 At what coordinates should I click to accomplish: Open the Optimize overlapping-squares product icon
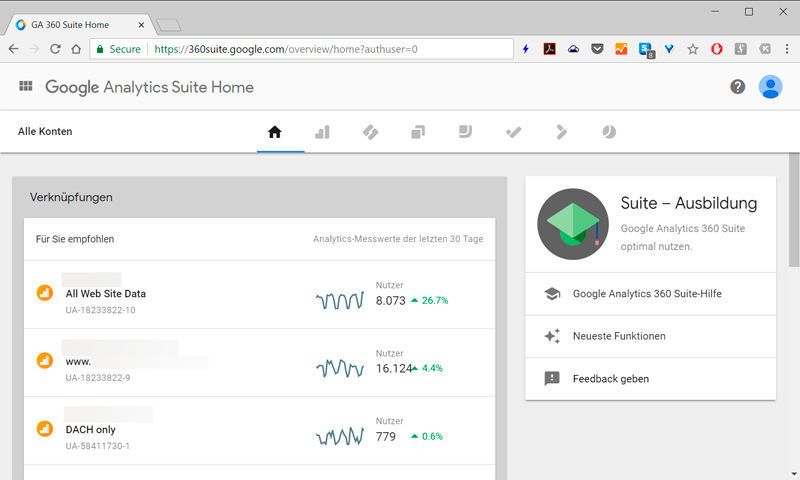418,132
